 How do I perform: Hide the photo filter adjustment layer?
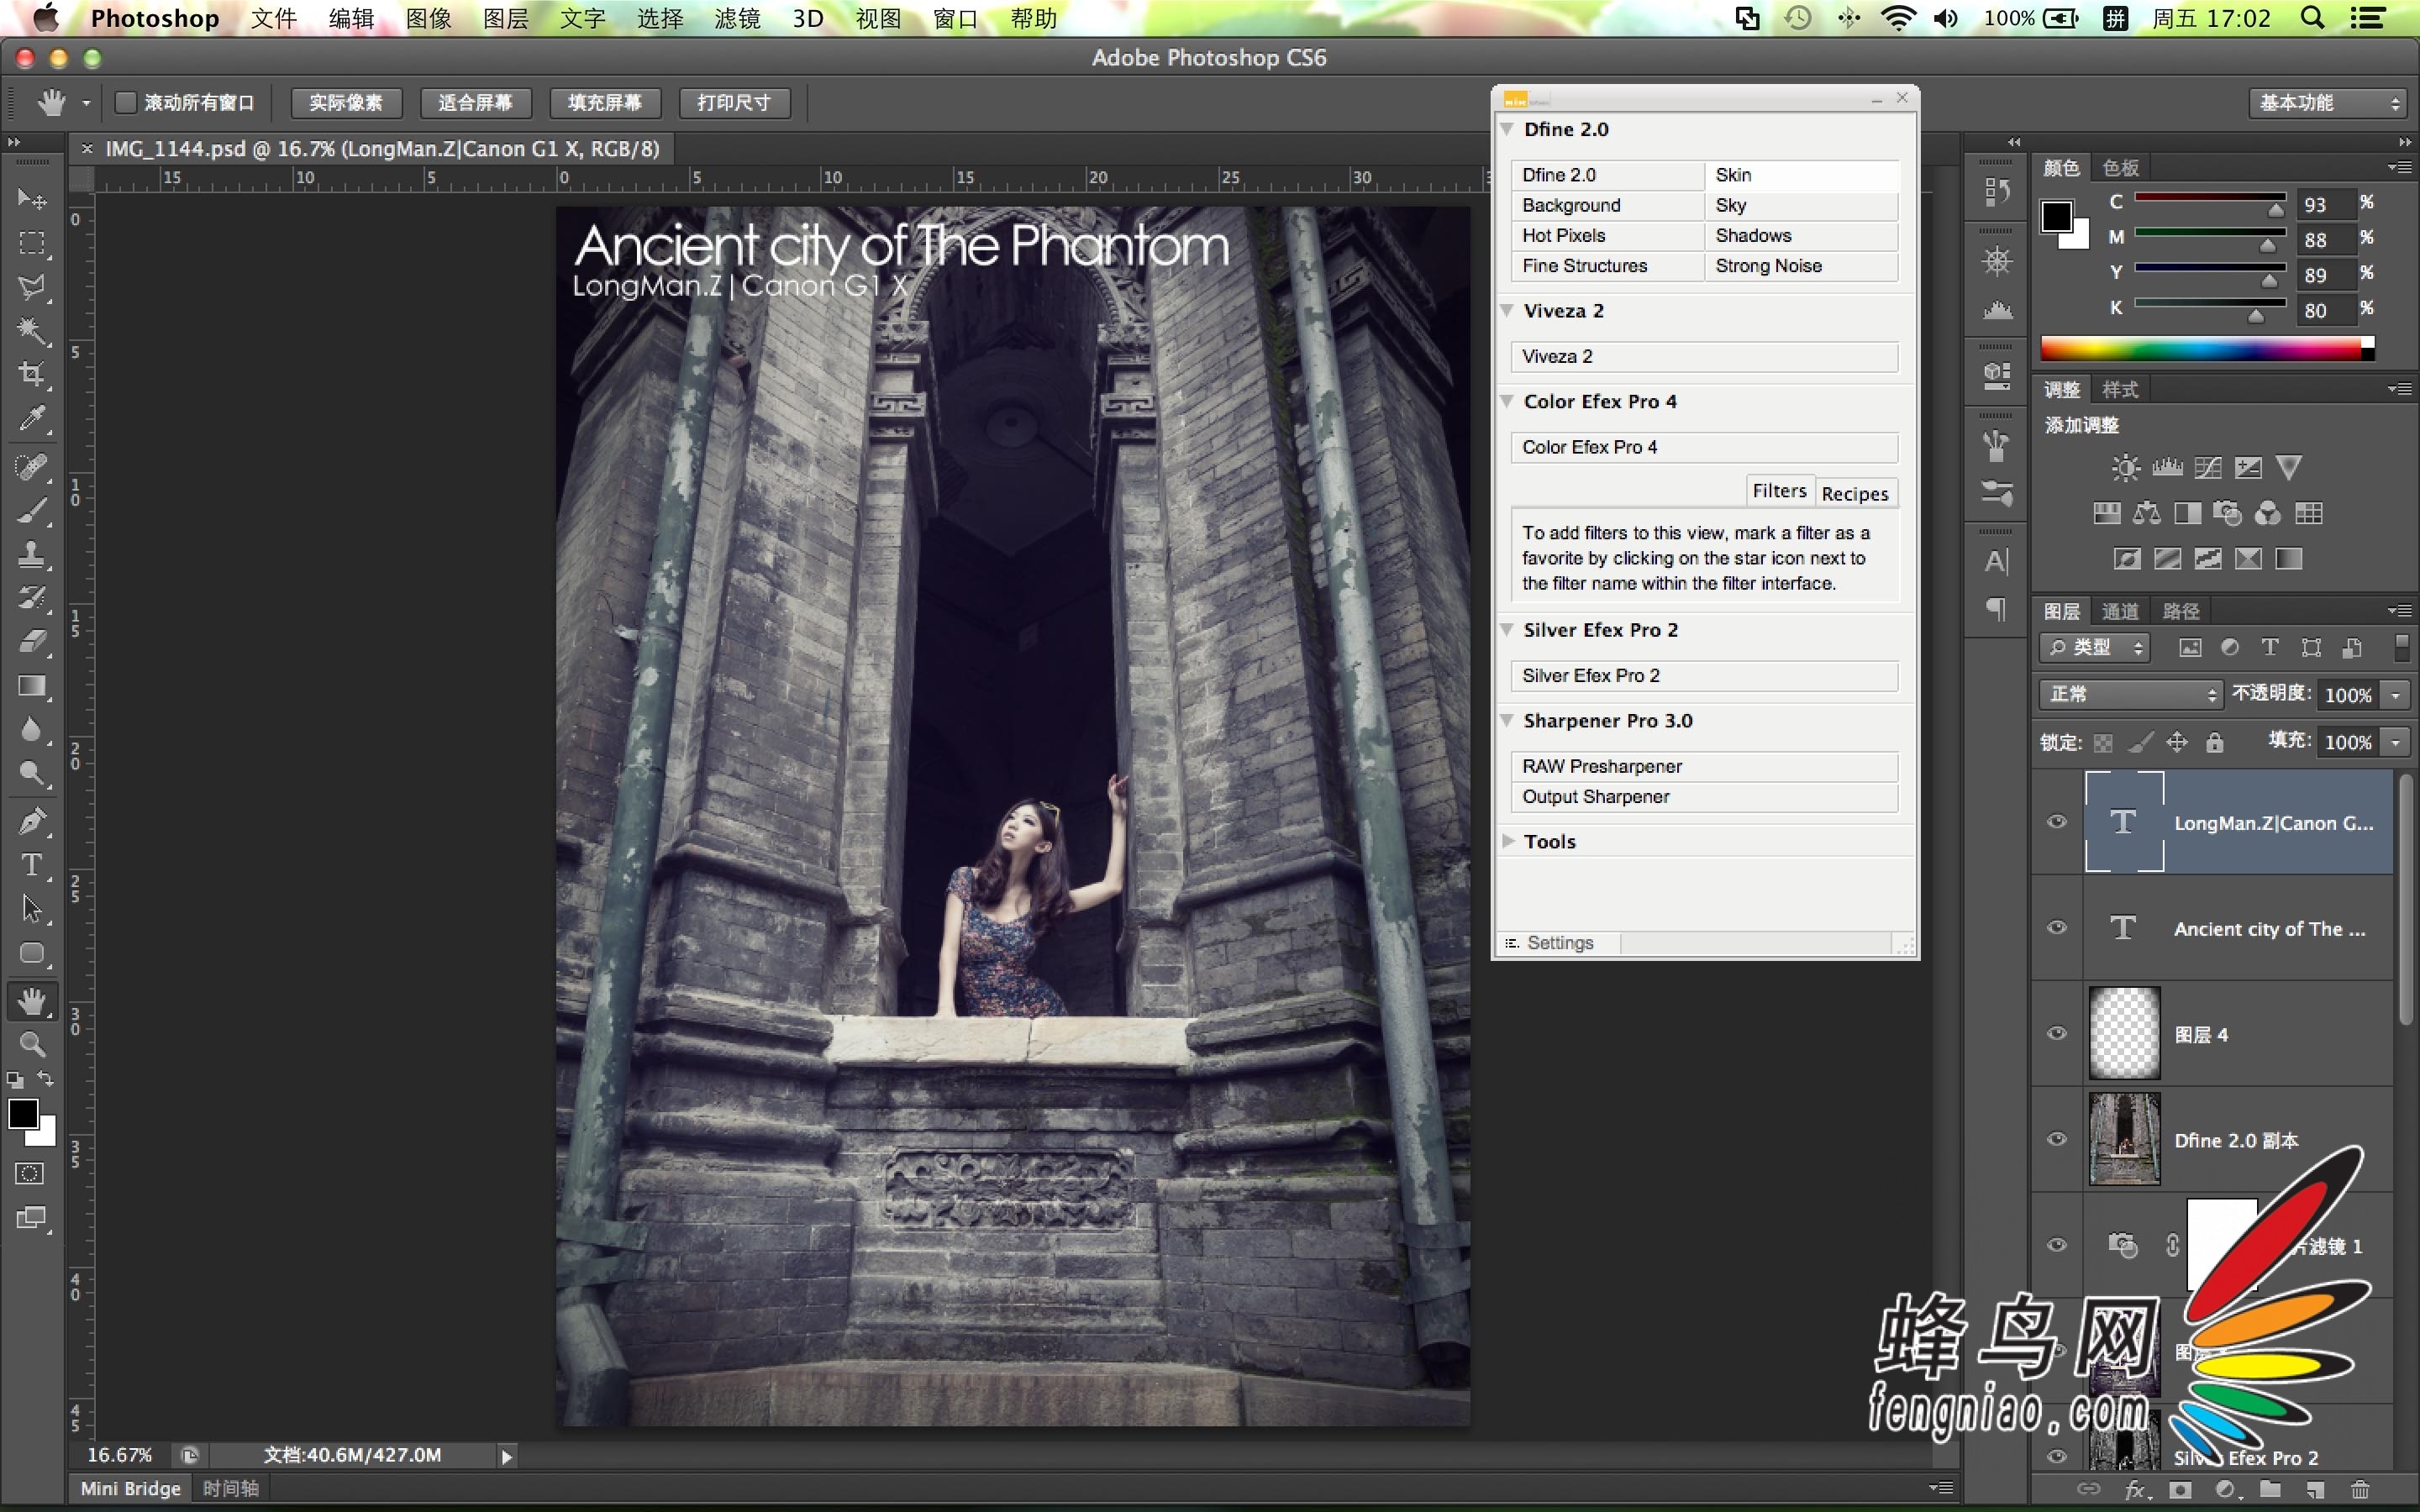click(x=2057, y=1245)
